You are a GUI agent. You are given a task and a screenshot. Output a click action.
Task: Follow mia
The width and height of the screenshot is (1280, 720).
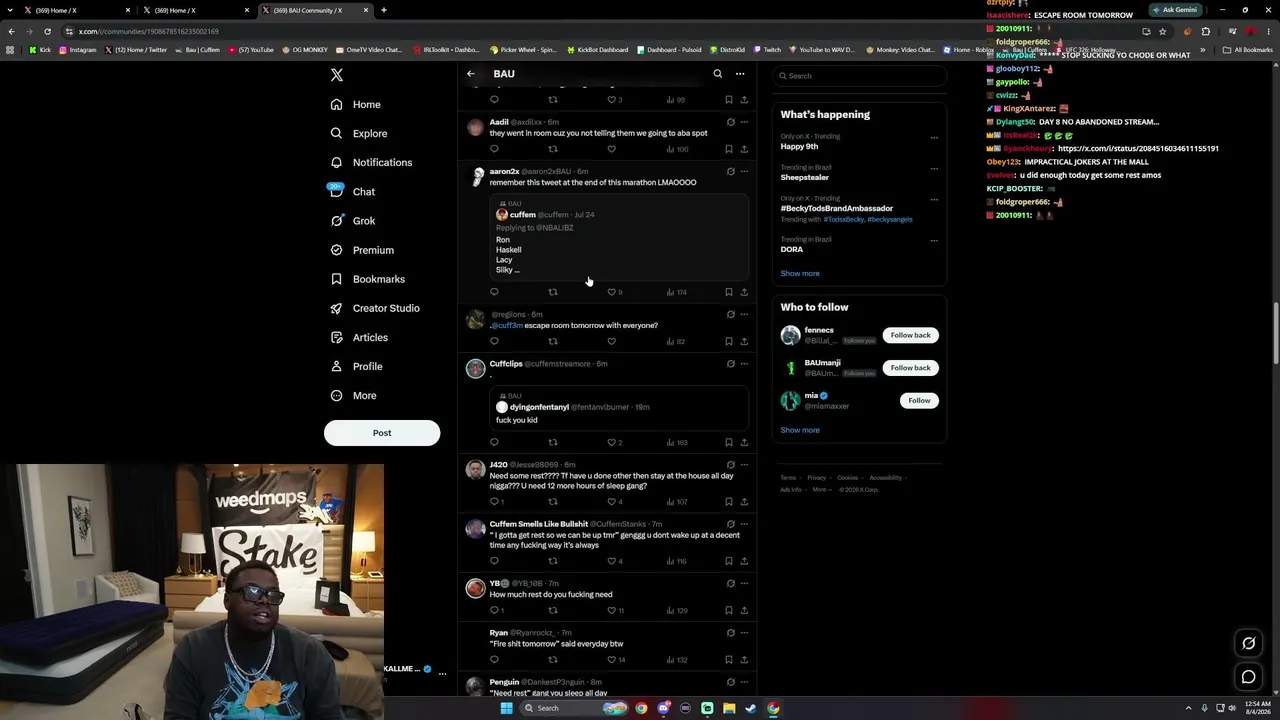coord(919,400)
